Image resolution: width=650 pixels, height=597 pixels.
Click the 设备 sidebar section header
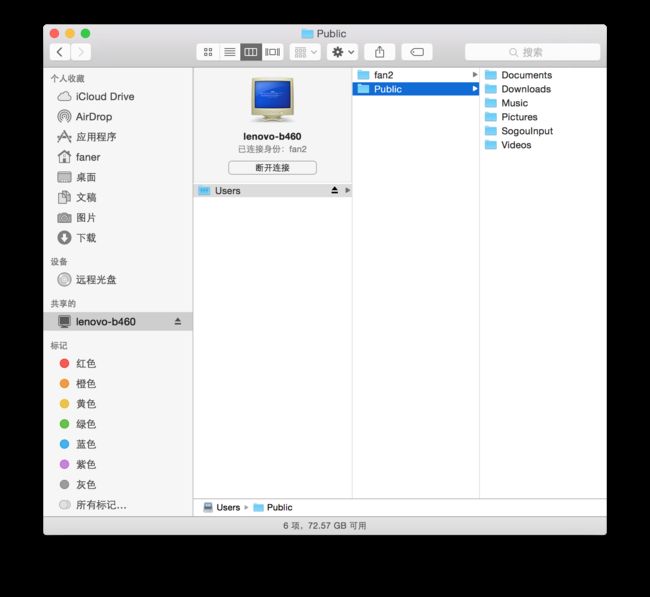pyautogui.click(x=59, y=262)
